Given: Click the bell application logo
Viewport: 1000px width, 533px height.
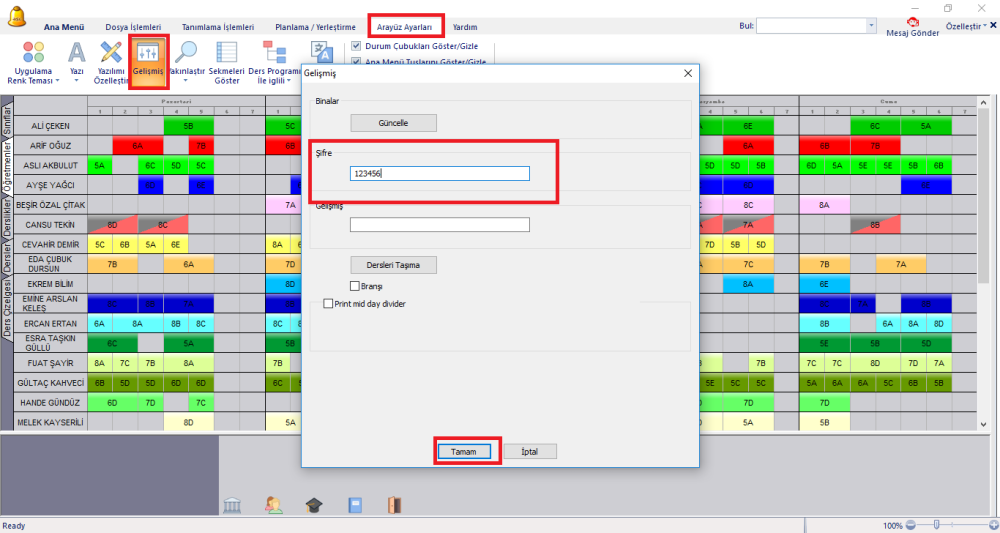Looking at the screenshot, I should point(17,15).
